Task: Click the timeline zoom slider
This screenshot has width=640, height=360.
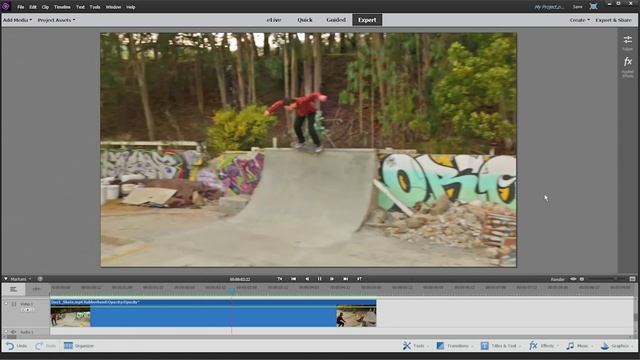Action: tap(606, 279)
